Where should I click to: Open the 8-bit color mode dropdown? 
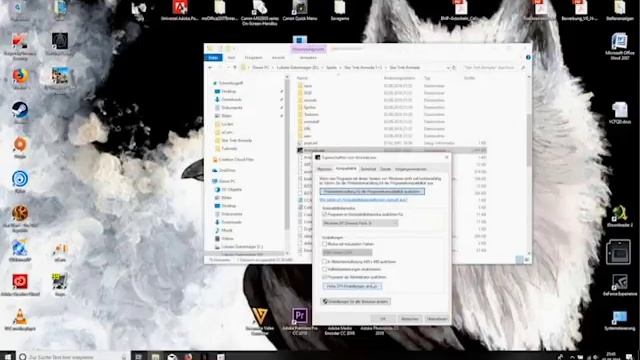(347, 253)
